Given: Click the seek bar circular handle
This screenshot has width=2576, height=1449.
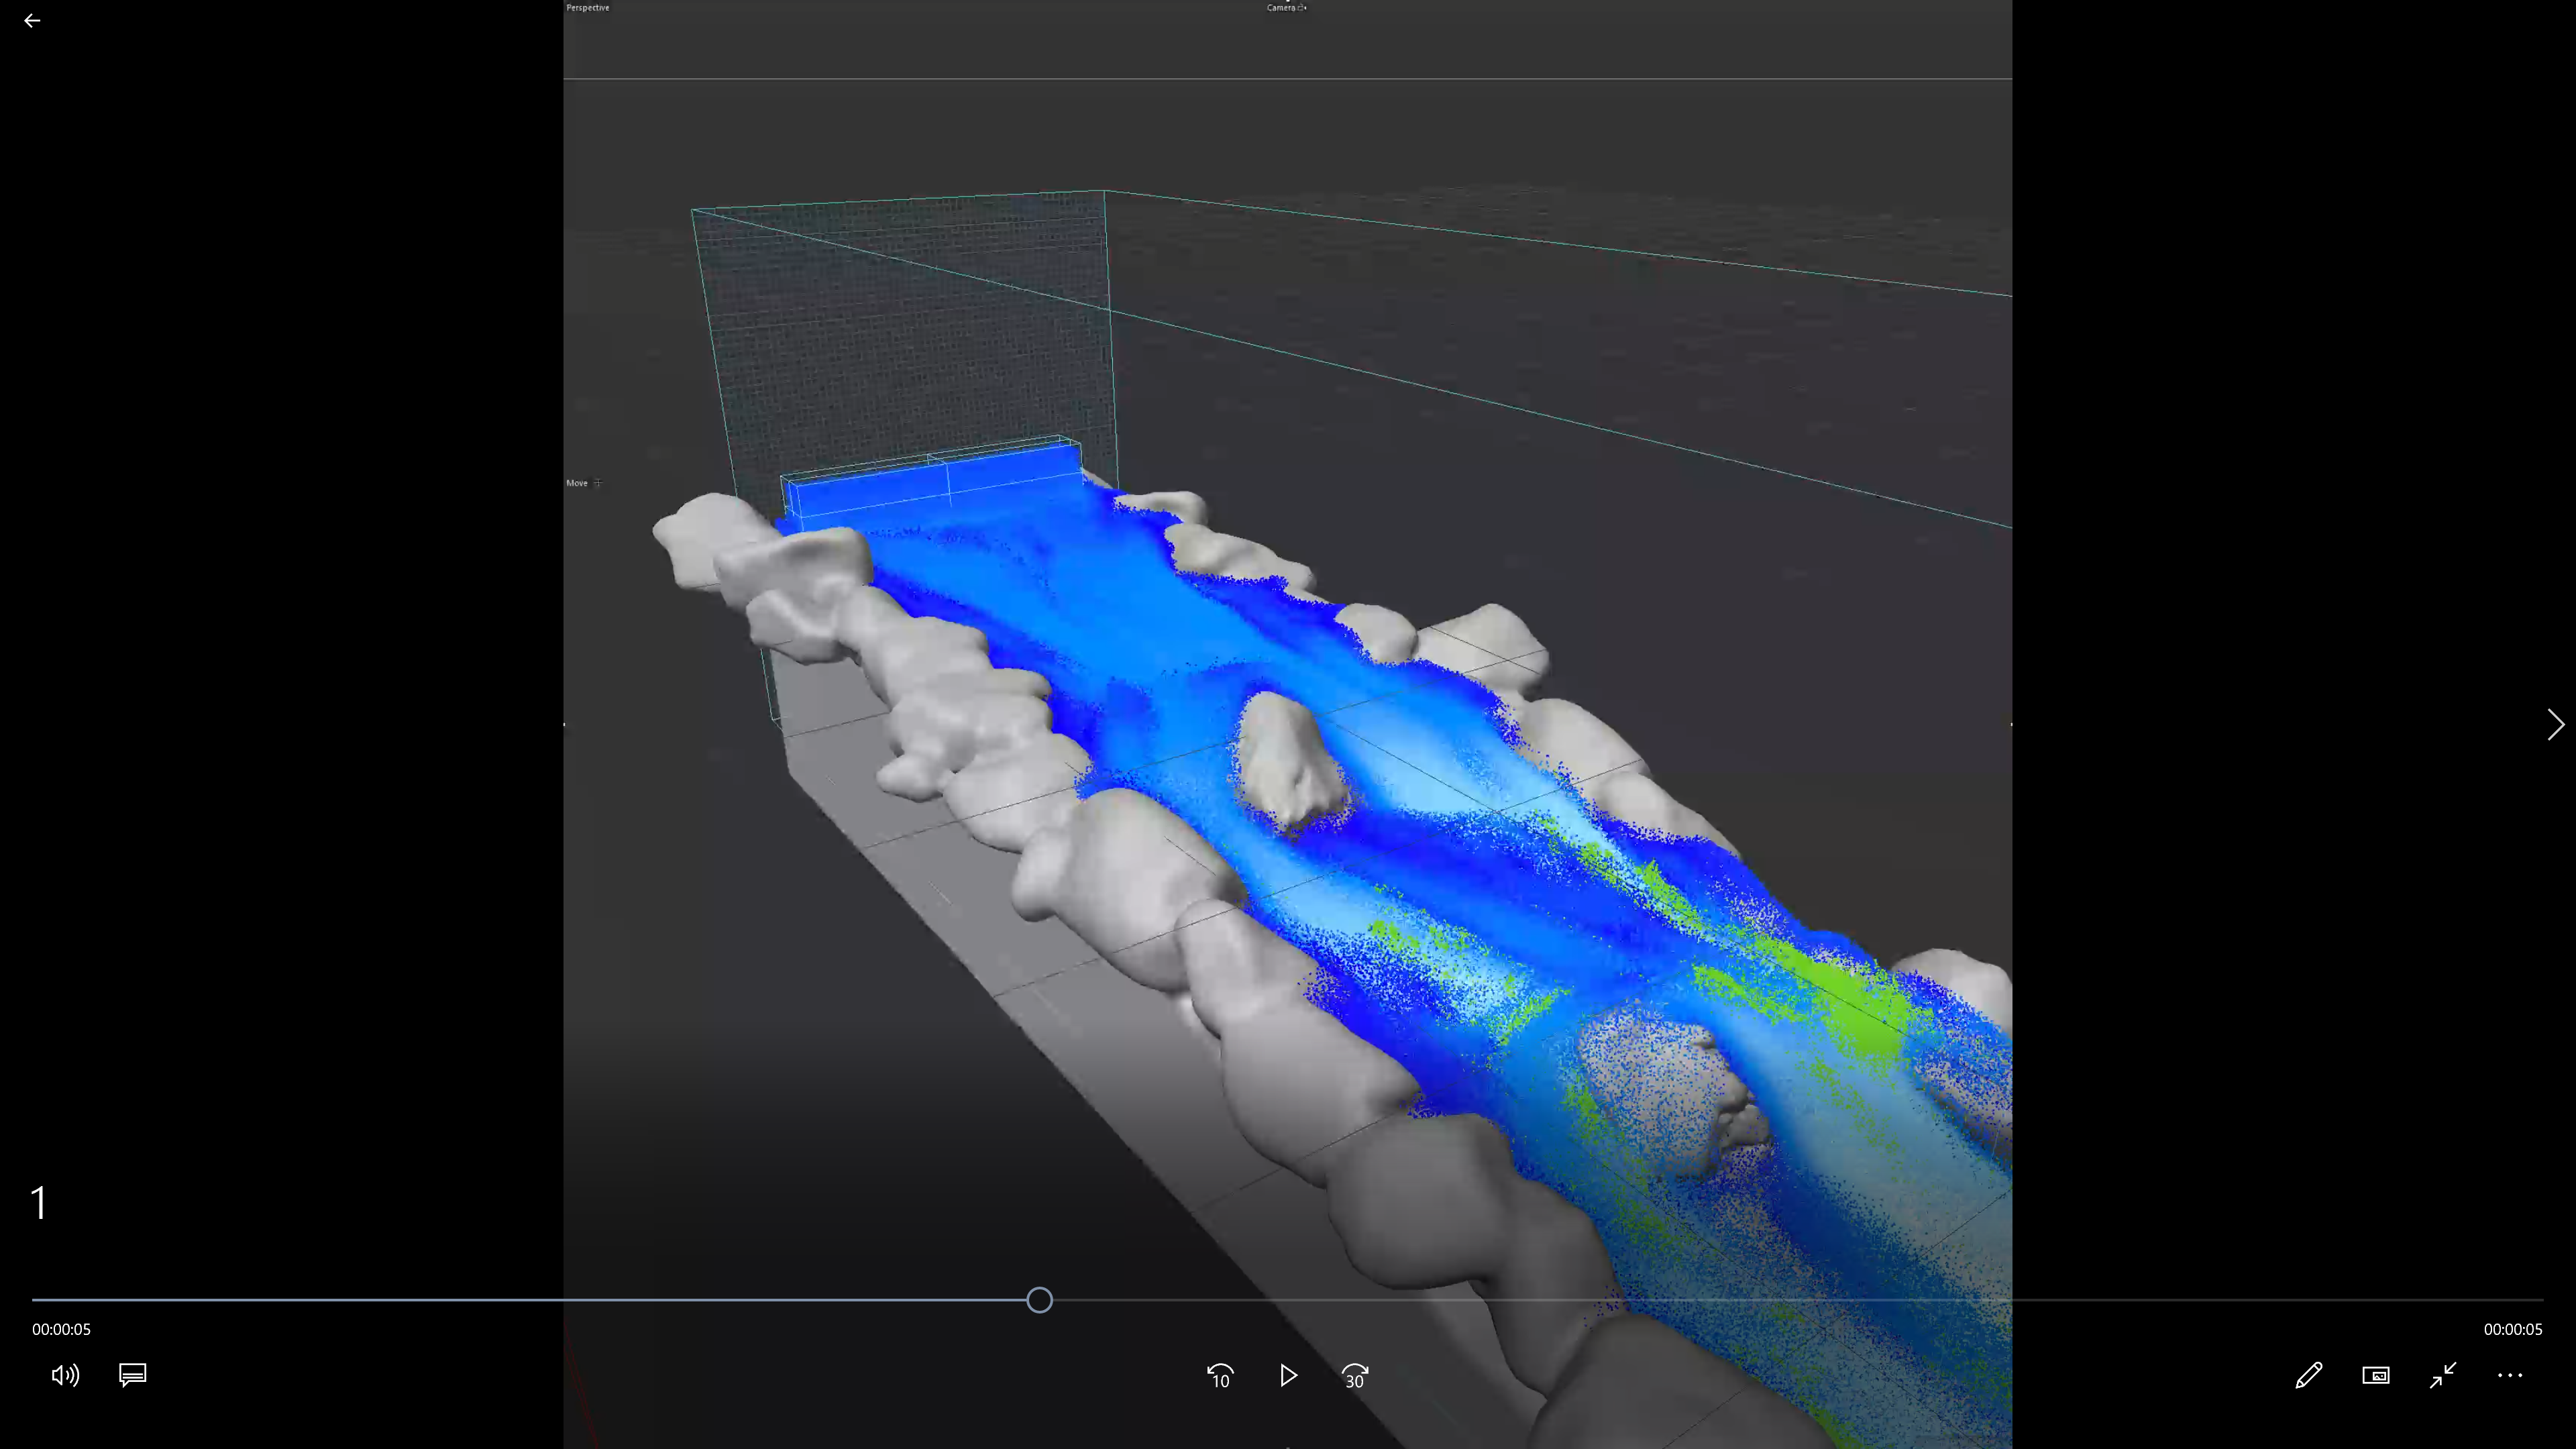Looking at the screenshot, I should [x=1039, y=1300].
